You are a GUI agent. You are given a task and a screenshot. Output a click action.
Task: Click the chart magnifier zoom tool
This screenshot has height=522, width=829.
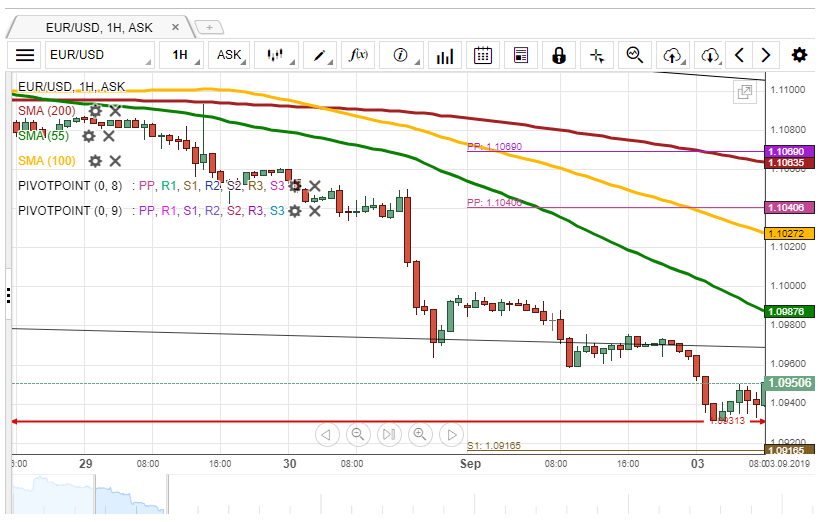click(x=634, y=55)
